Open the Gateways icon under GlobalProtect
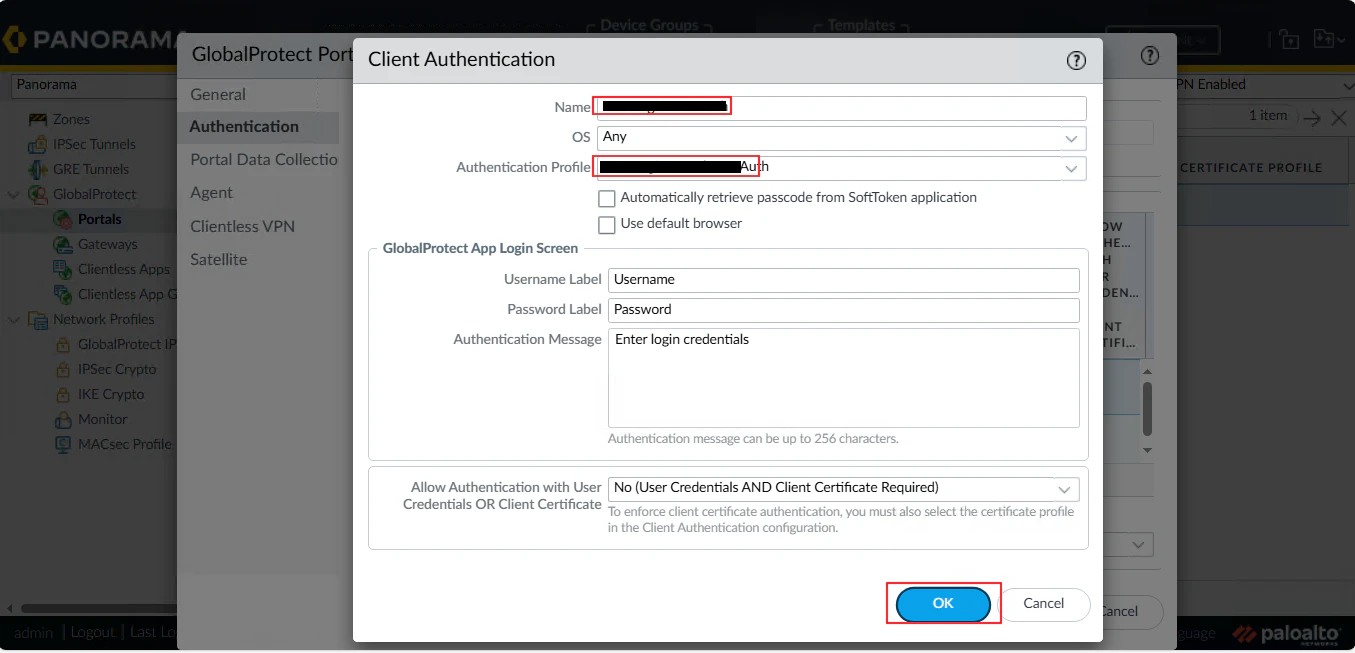1355x653 pixels. coord(62,244)
